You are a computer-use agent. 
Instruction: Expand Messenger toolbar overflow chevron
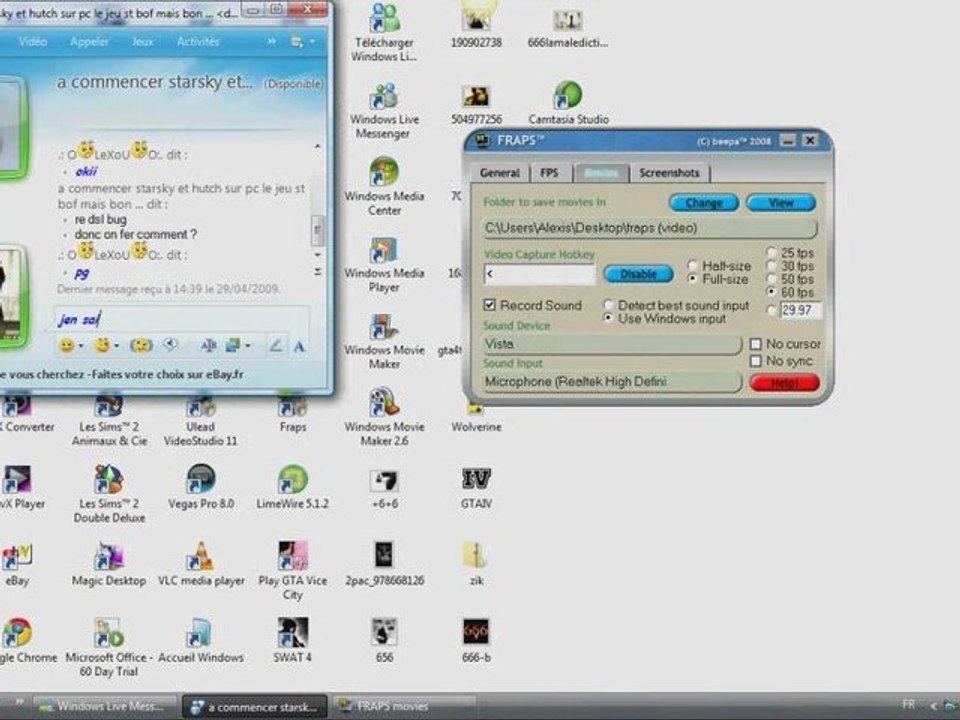tap(271, 42)
